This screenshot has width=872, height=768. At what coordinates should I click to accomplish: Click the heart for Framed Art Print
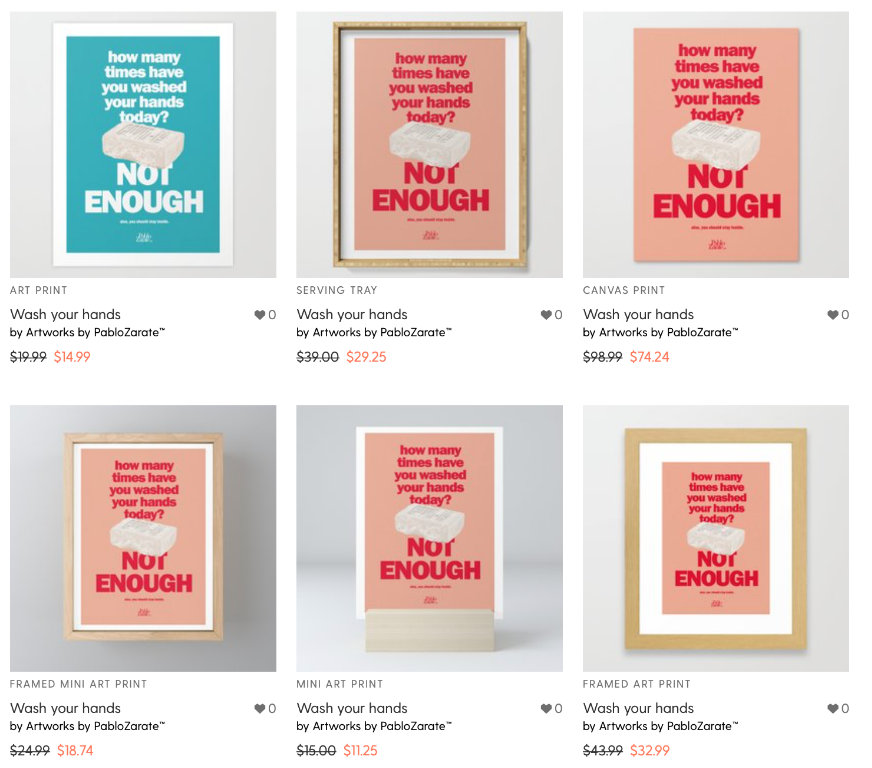click(x=833, y=708)
